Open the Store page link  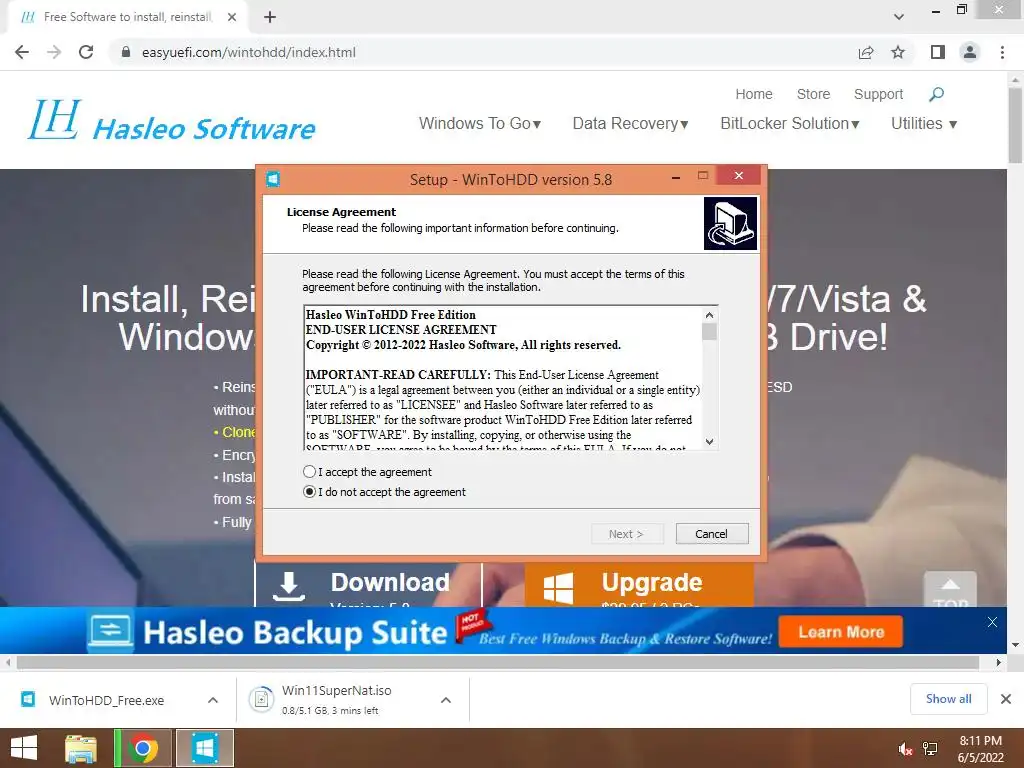813,94
